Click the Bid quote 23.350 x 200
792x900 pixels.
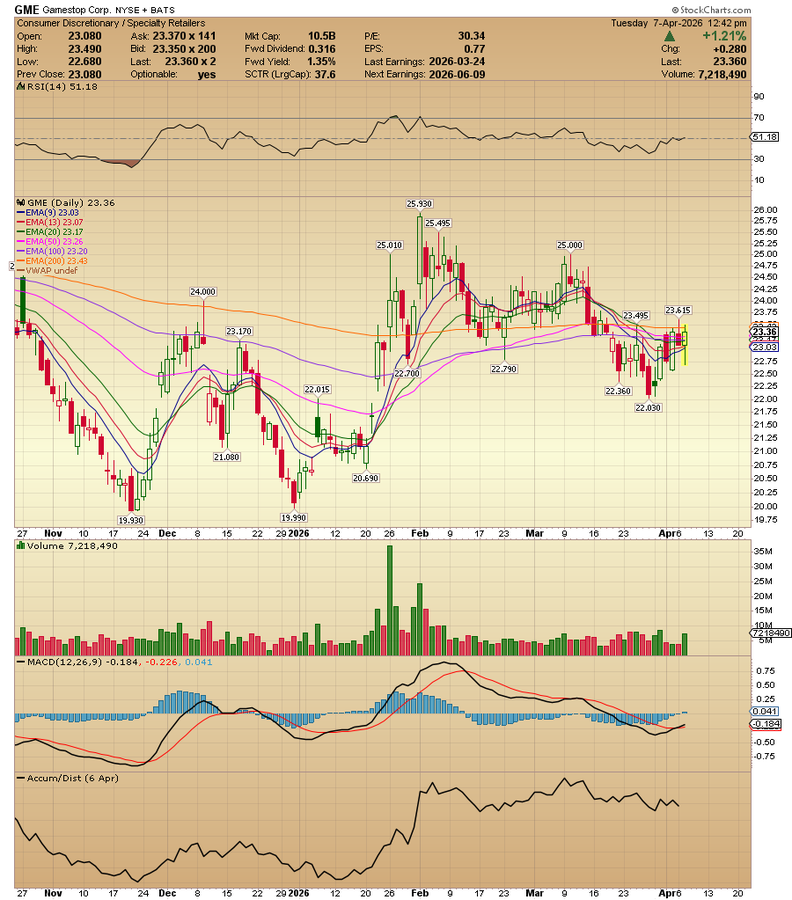coord(184,49)
